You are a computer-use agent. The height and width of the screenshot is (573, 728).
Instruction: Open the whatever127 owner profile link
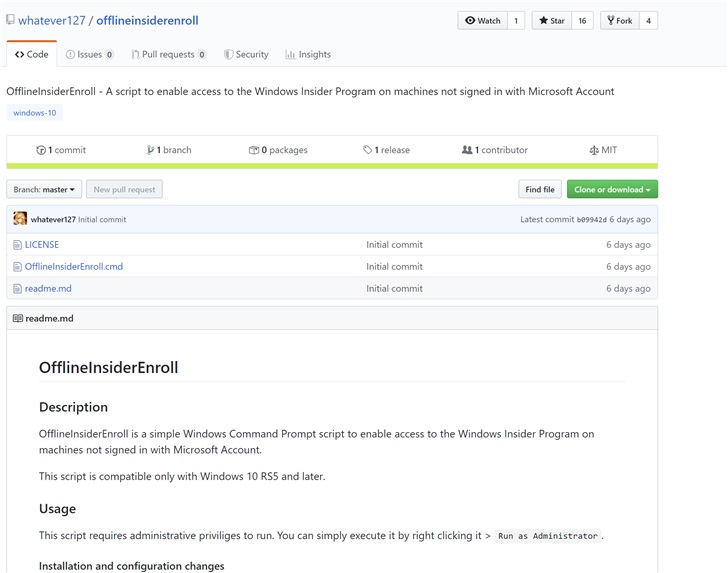tap(52, 20)
